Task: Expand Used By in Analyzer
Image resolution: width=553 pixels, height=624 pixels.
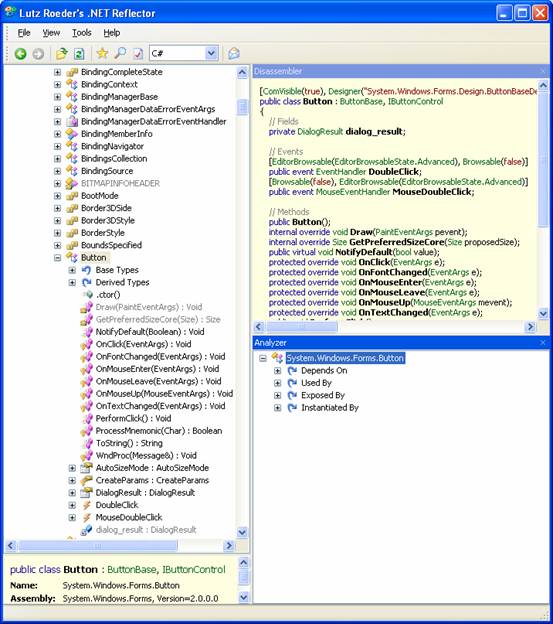Action: point(278,383)
